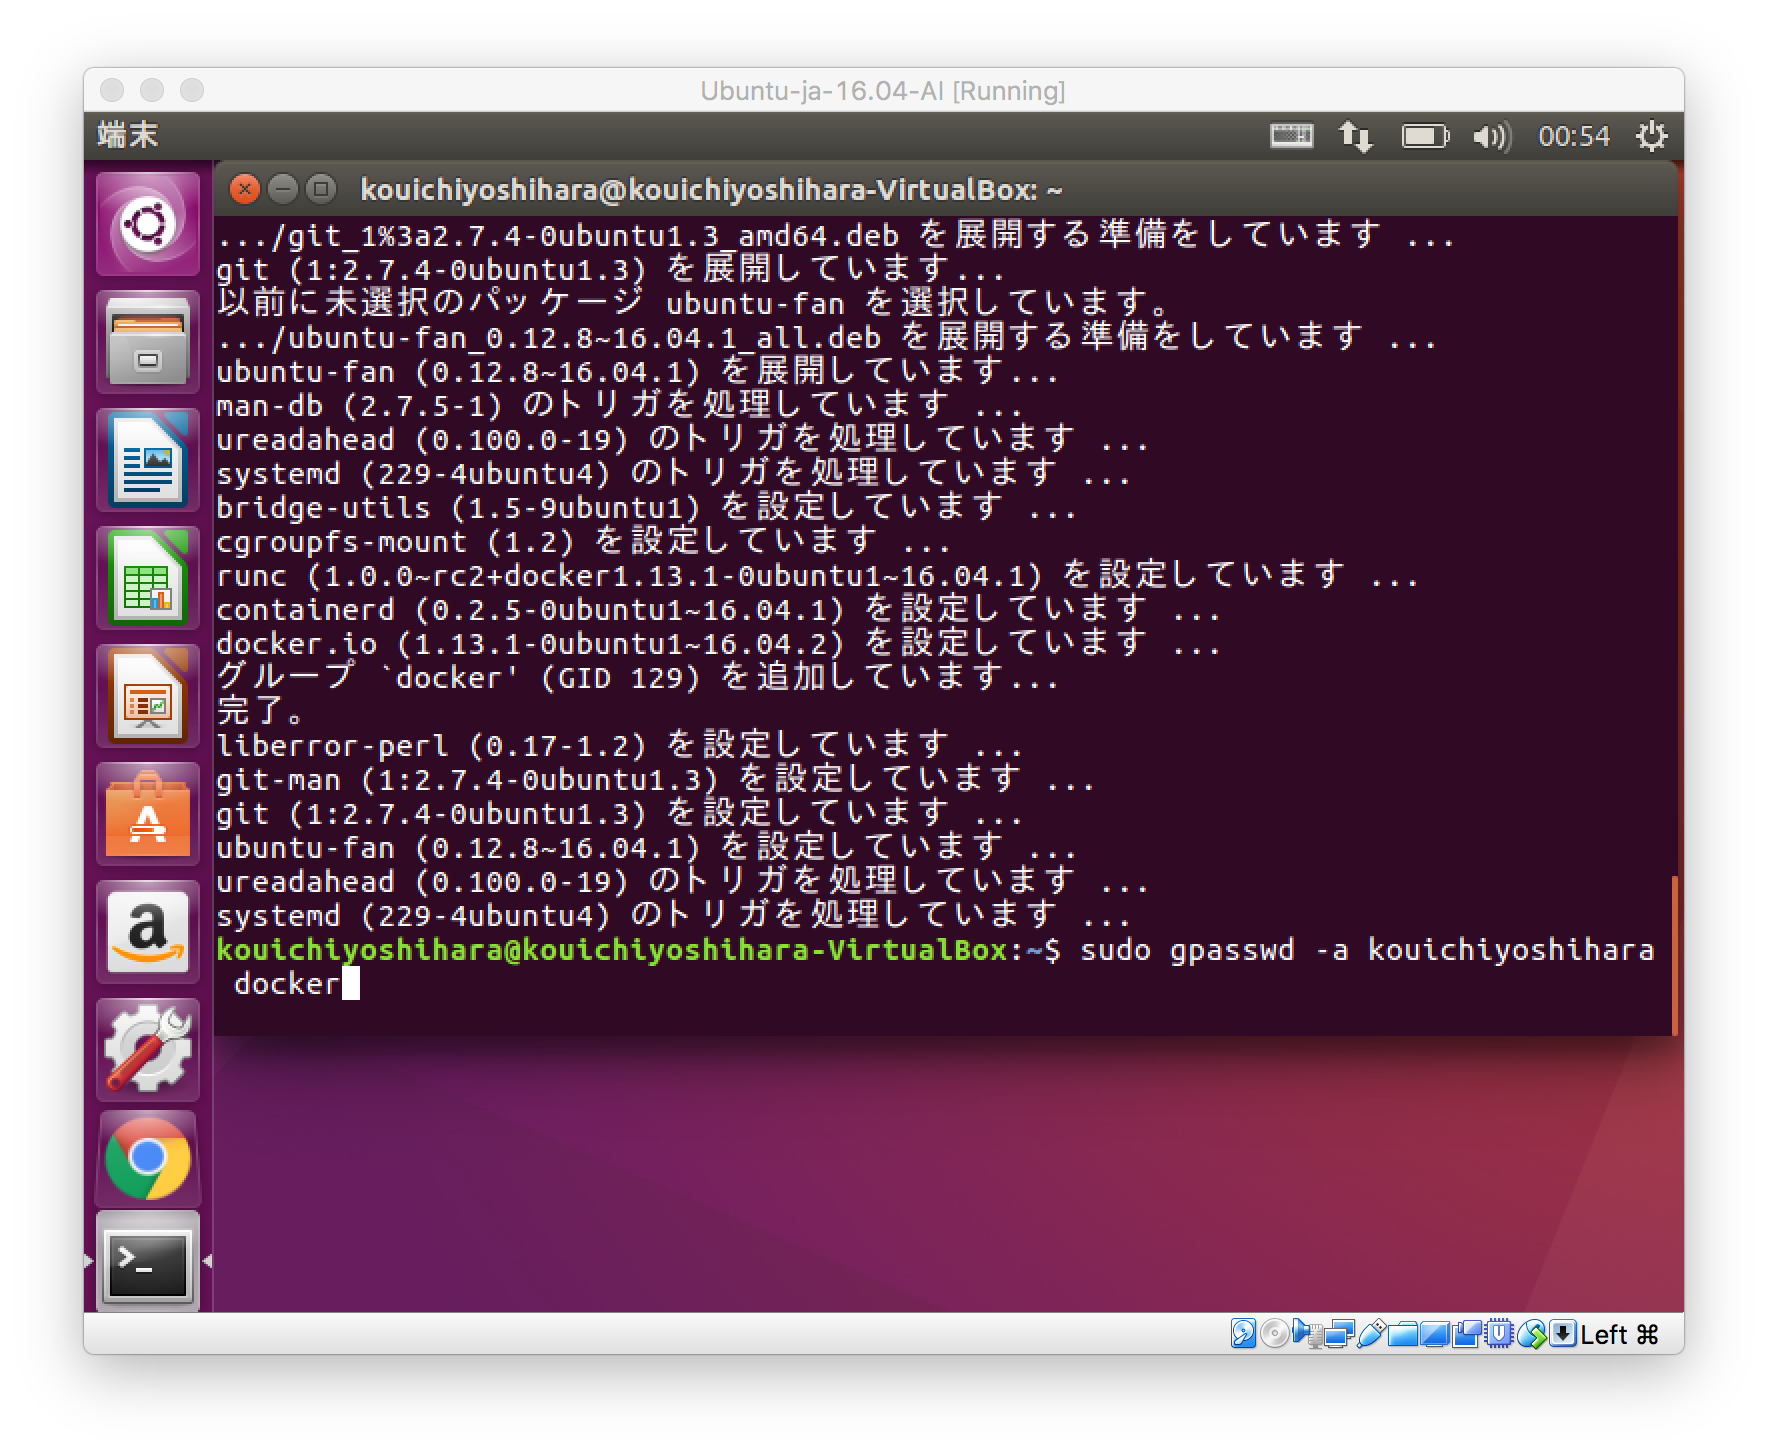Click the '.../git_1%3a2.7.4-0ubuntu1.3_amd64.deb' line

pos(835,235)
